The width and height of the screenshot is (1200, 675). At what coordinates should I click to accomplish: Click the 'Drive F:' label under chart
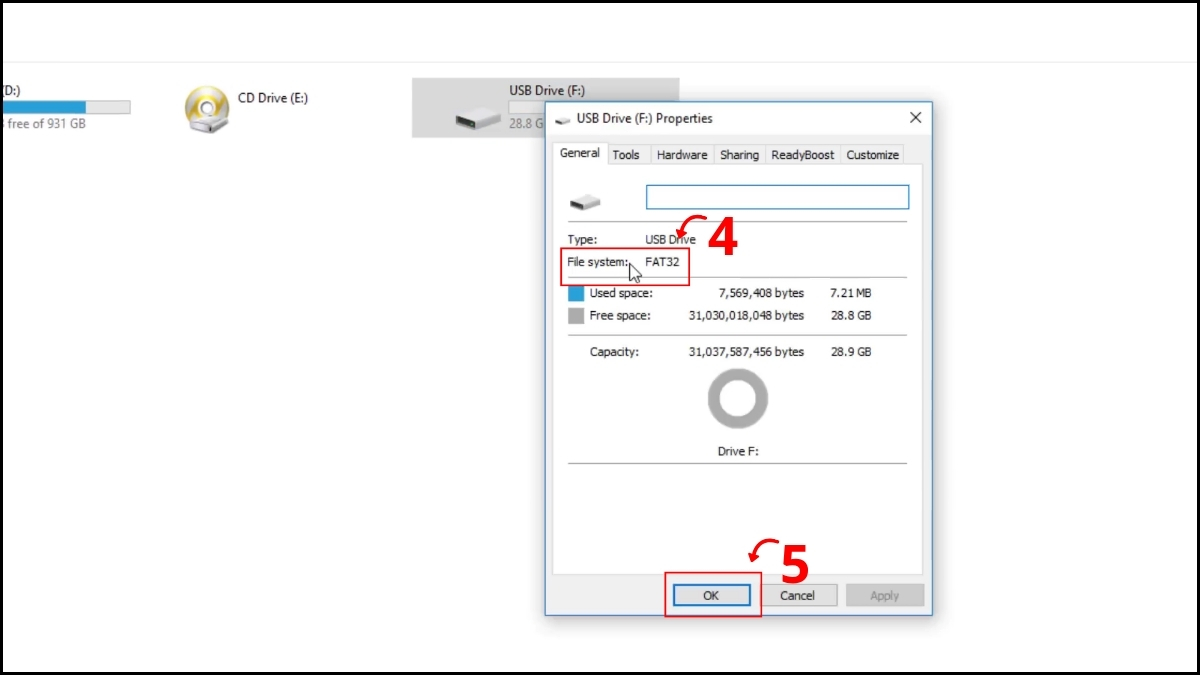pos(738,452)
